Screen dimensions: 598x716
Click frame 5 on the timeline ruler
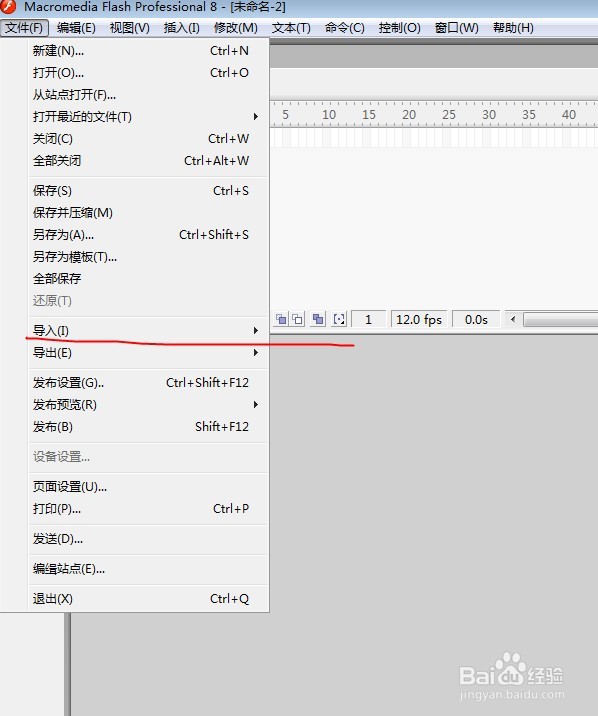285,115
